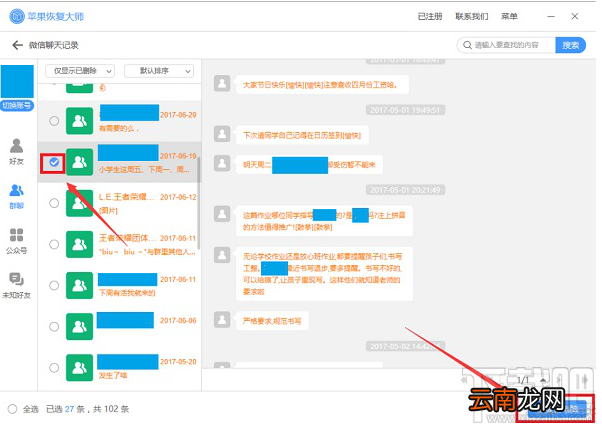Viewport: 602px width, 428px height.
Task: Click sender avatar beside 大家节日快乐 message
Action: coord(222,83)
